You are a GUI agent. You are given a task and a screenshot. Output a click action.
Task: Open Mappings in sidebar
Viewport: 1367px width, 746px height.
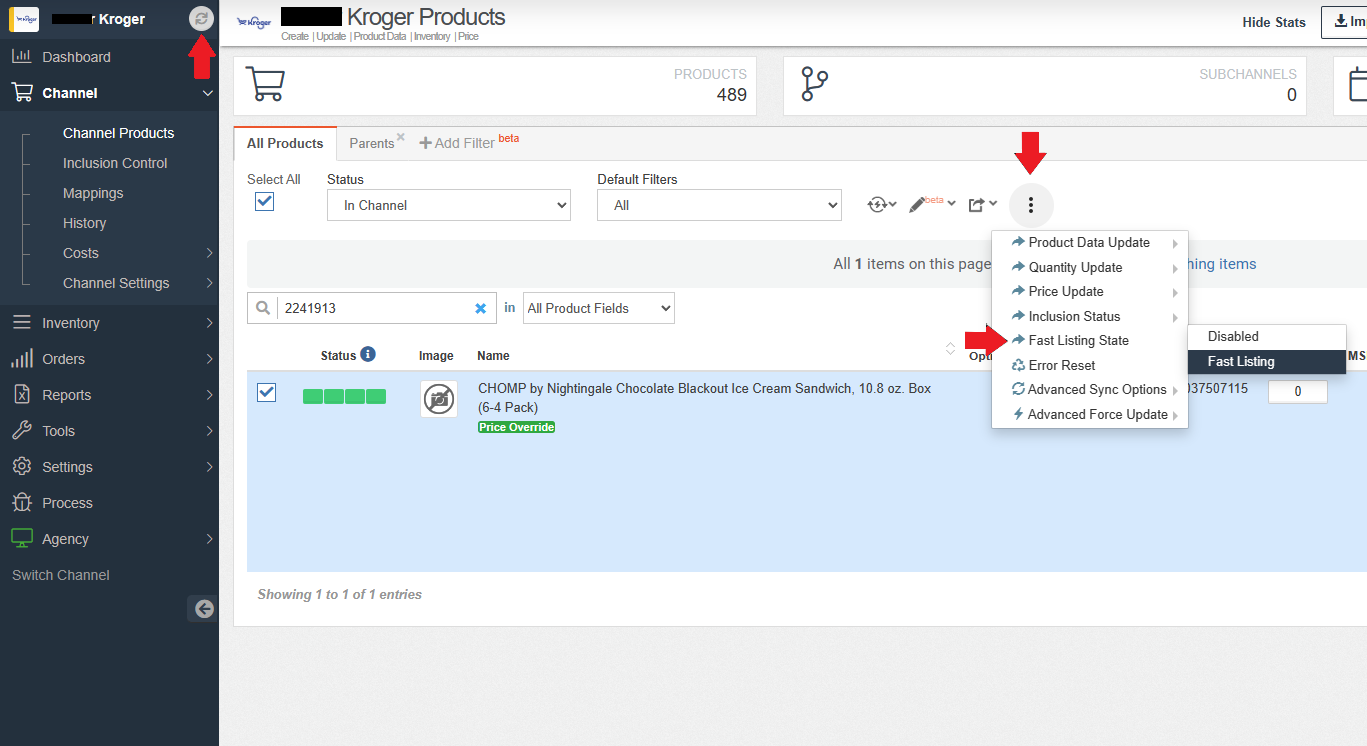[93, 193]
